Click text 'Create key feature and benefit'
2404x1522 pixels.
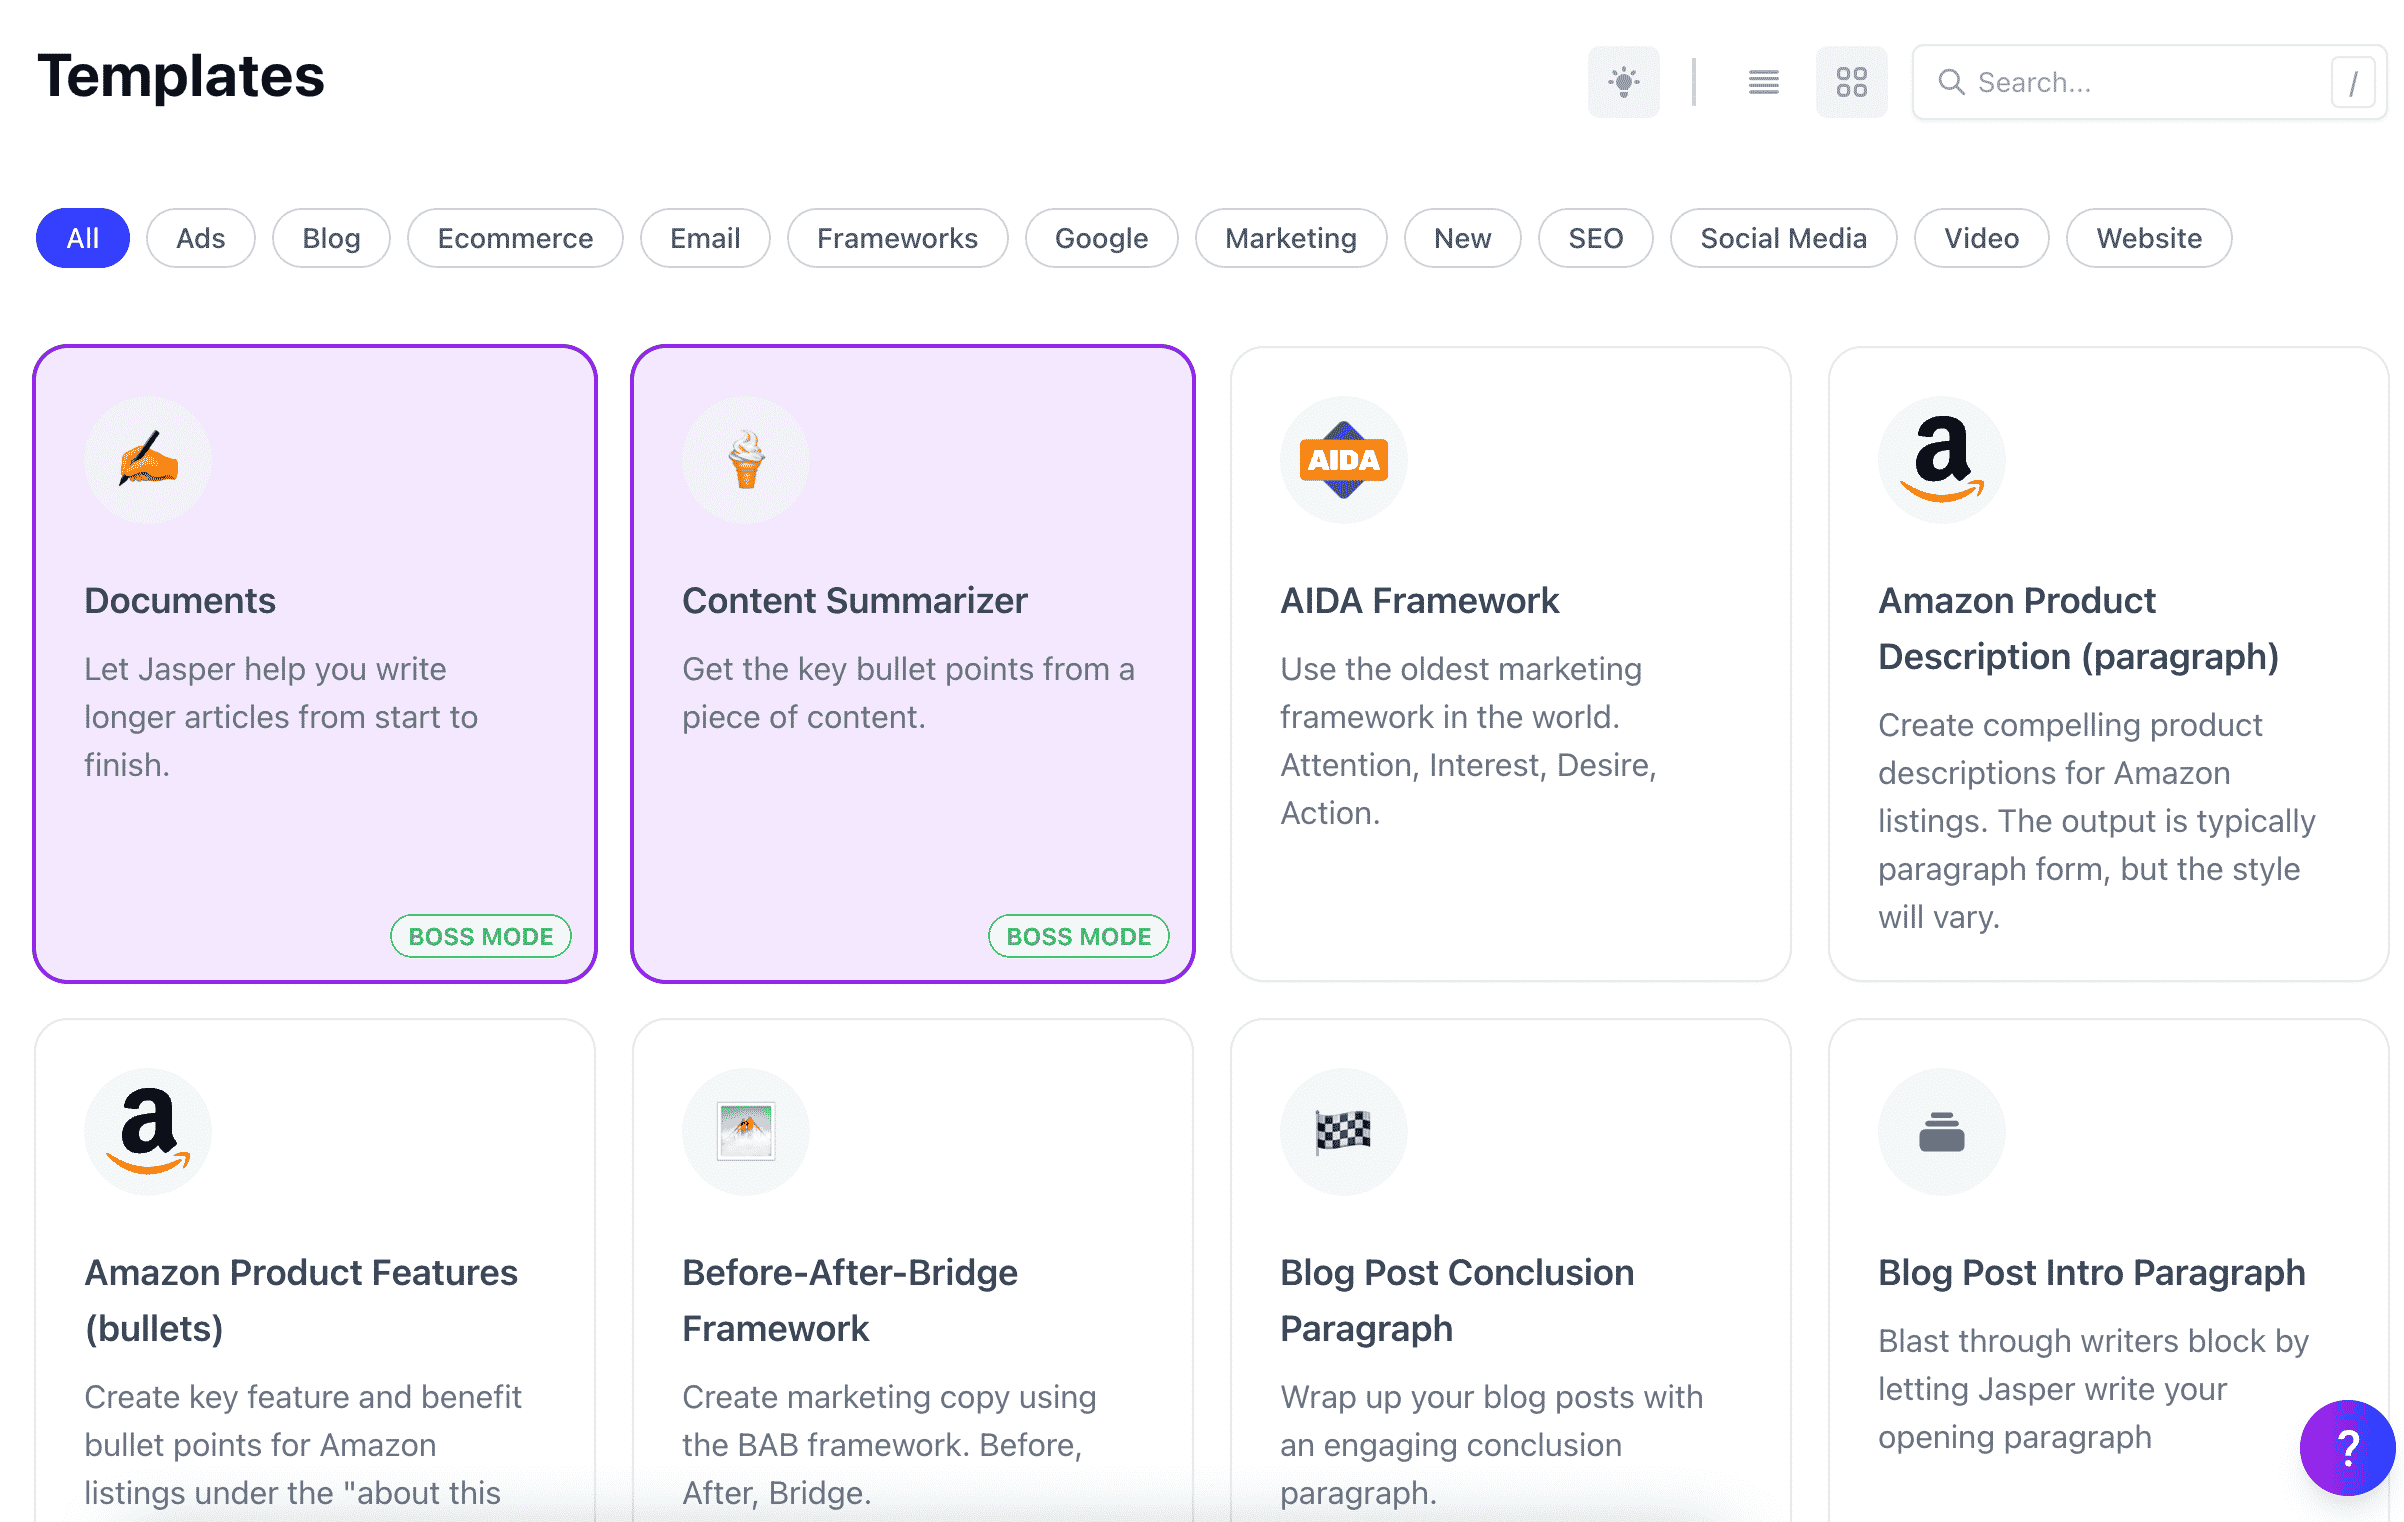click(x=303, y=1397)
